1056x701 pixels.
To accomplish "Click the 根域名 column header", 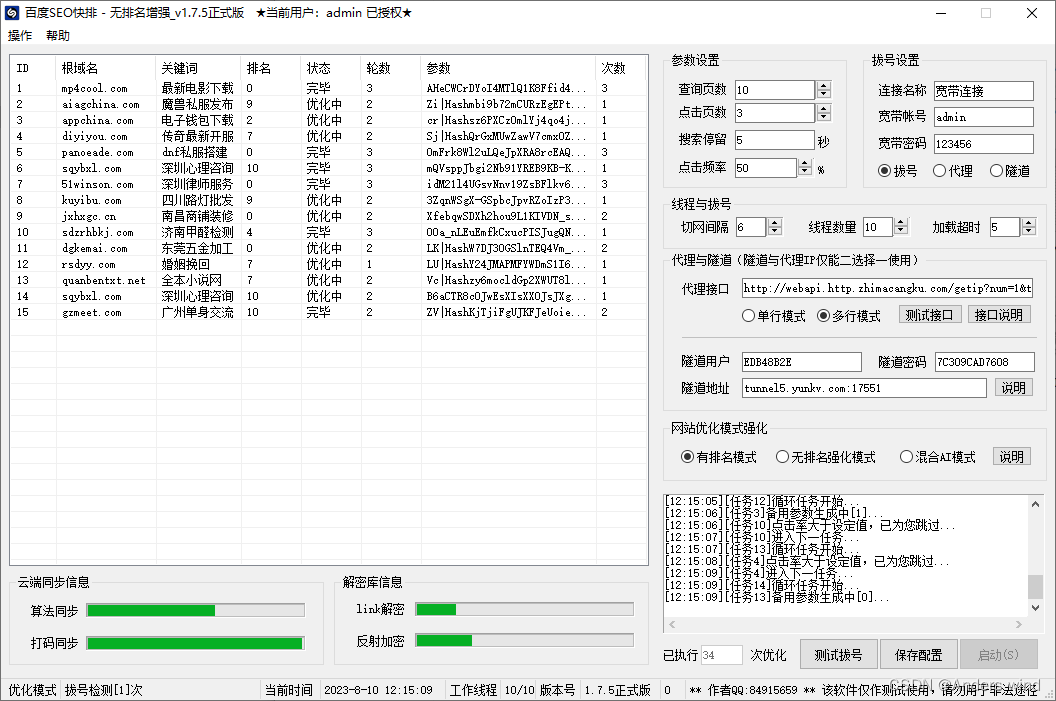I will [106, 68].
